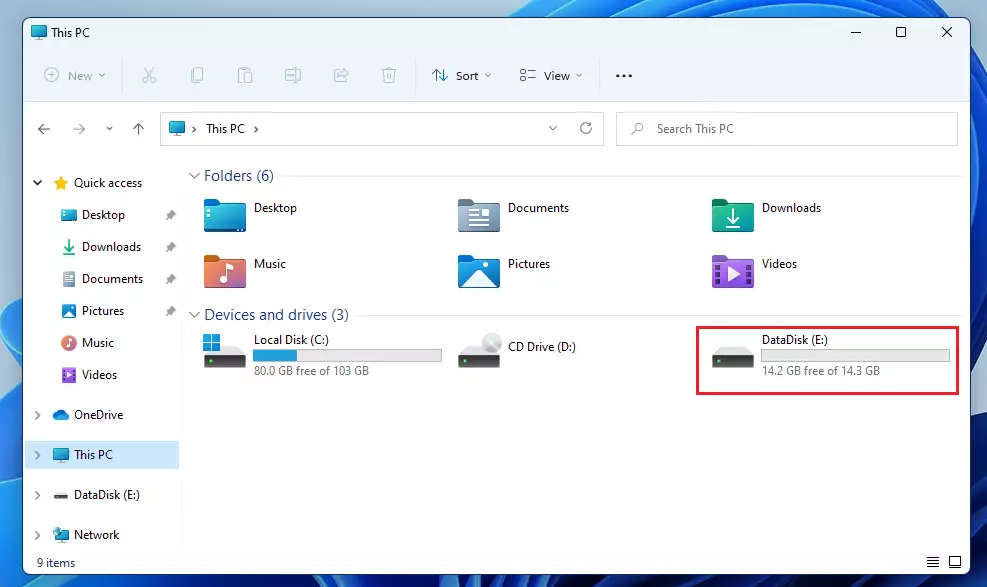Select the Documents folder icon in Folders
Image resolution: width=987 pixels, height=587 pixels.
[x=478, y=216]
